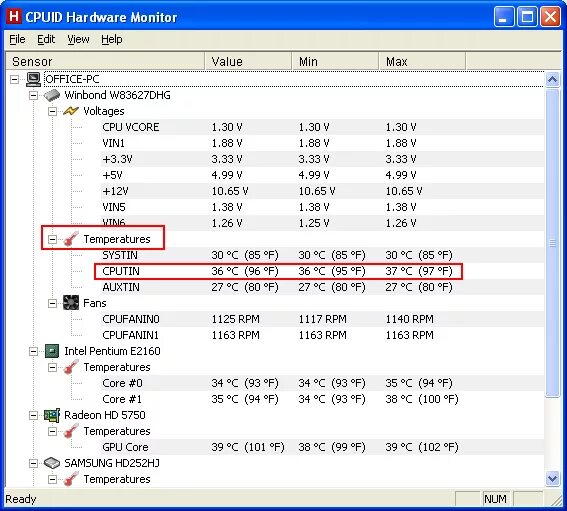The width and height of the screenshot is (567, 511).
Task: Open the View menu
Action: coord(78,39)
